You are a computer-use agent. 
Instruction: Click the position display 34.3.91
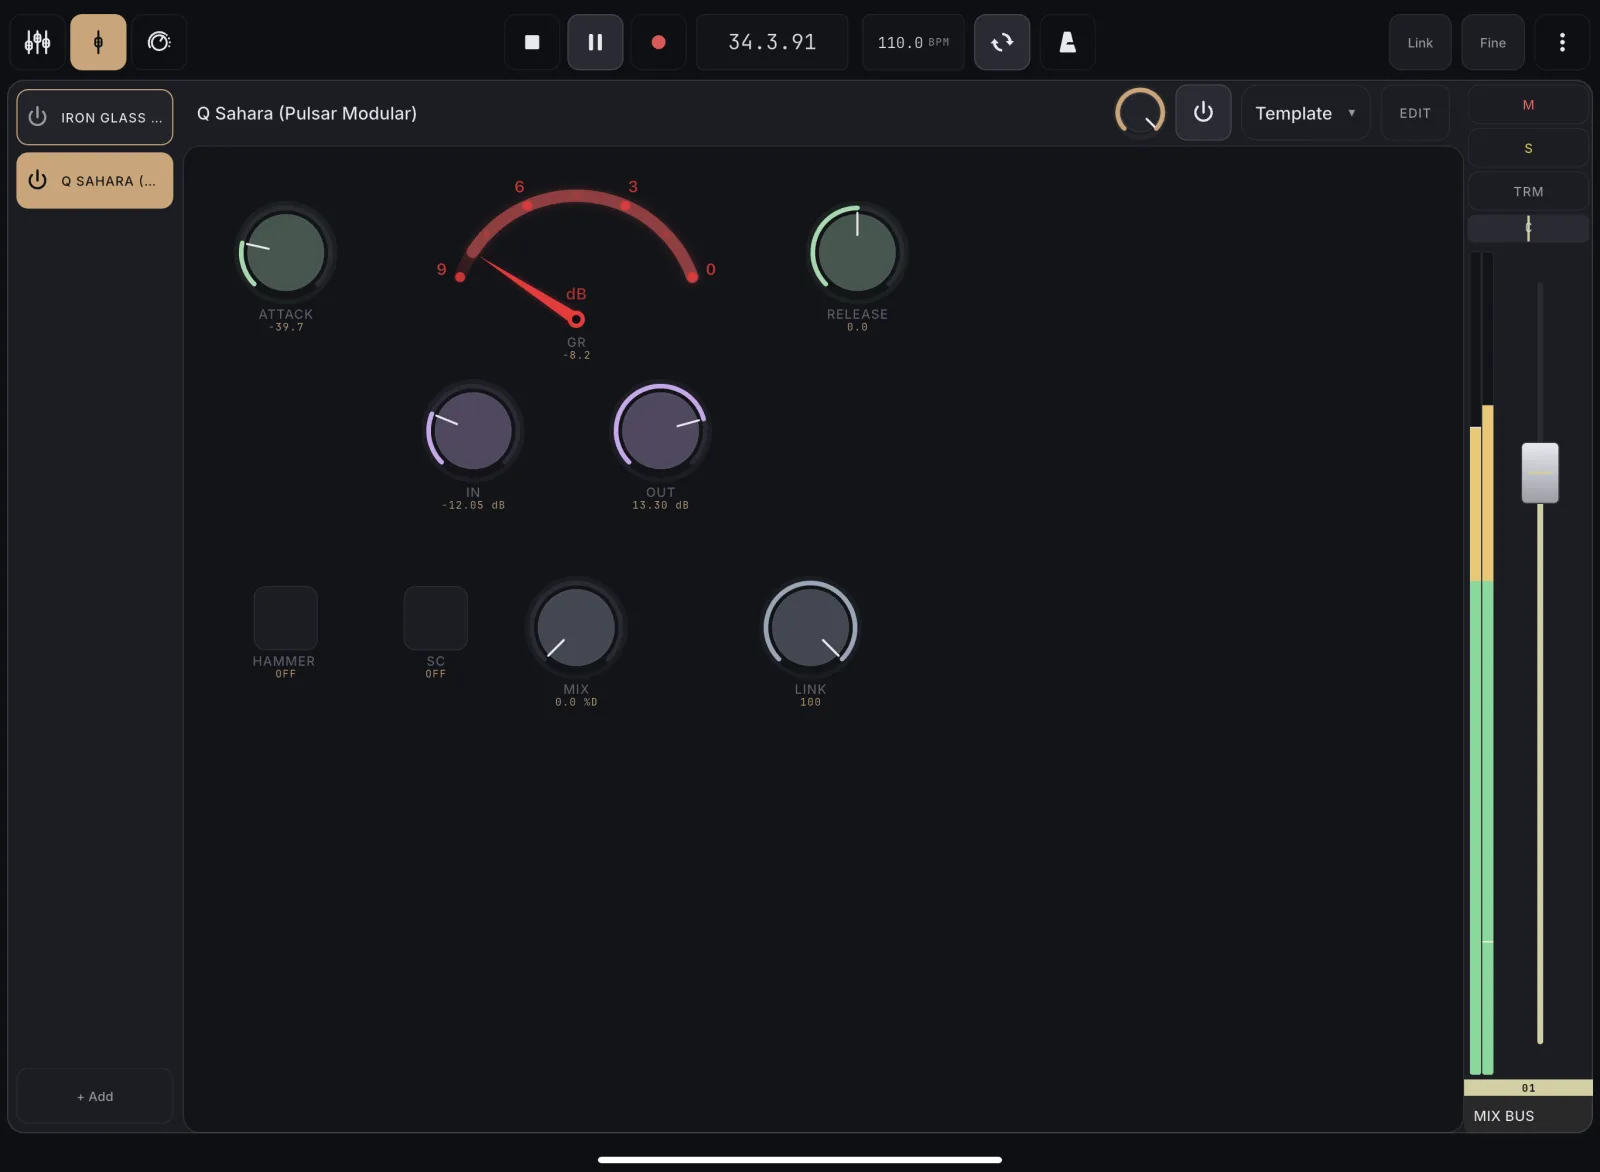pyautogui.click(x=772, y=42)
